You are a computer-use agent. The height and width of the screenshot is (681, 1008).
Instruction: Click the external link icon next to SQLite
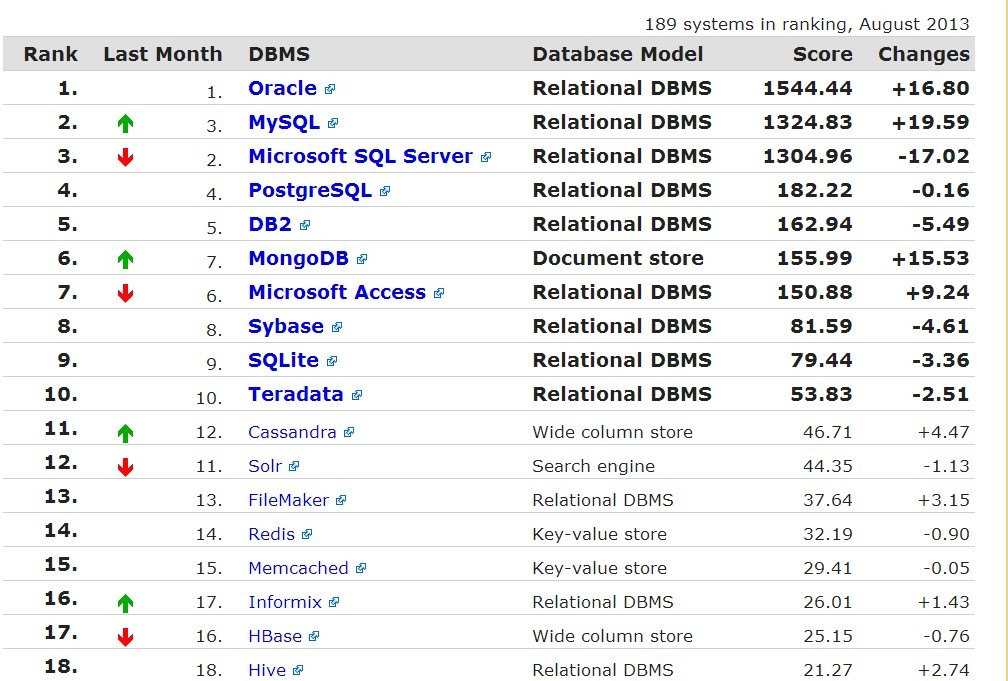coord(332,361)
